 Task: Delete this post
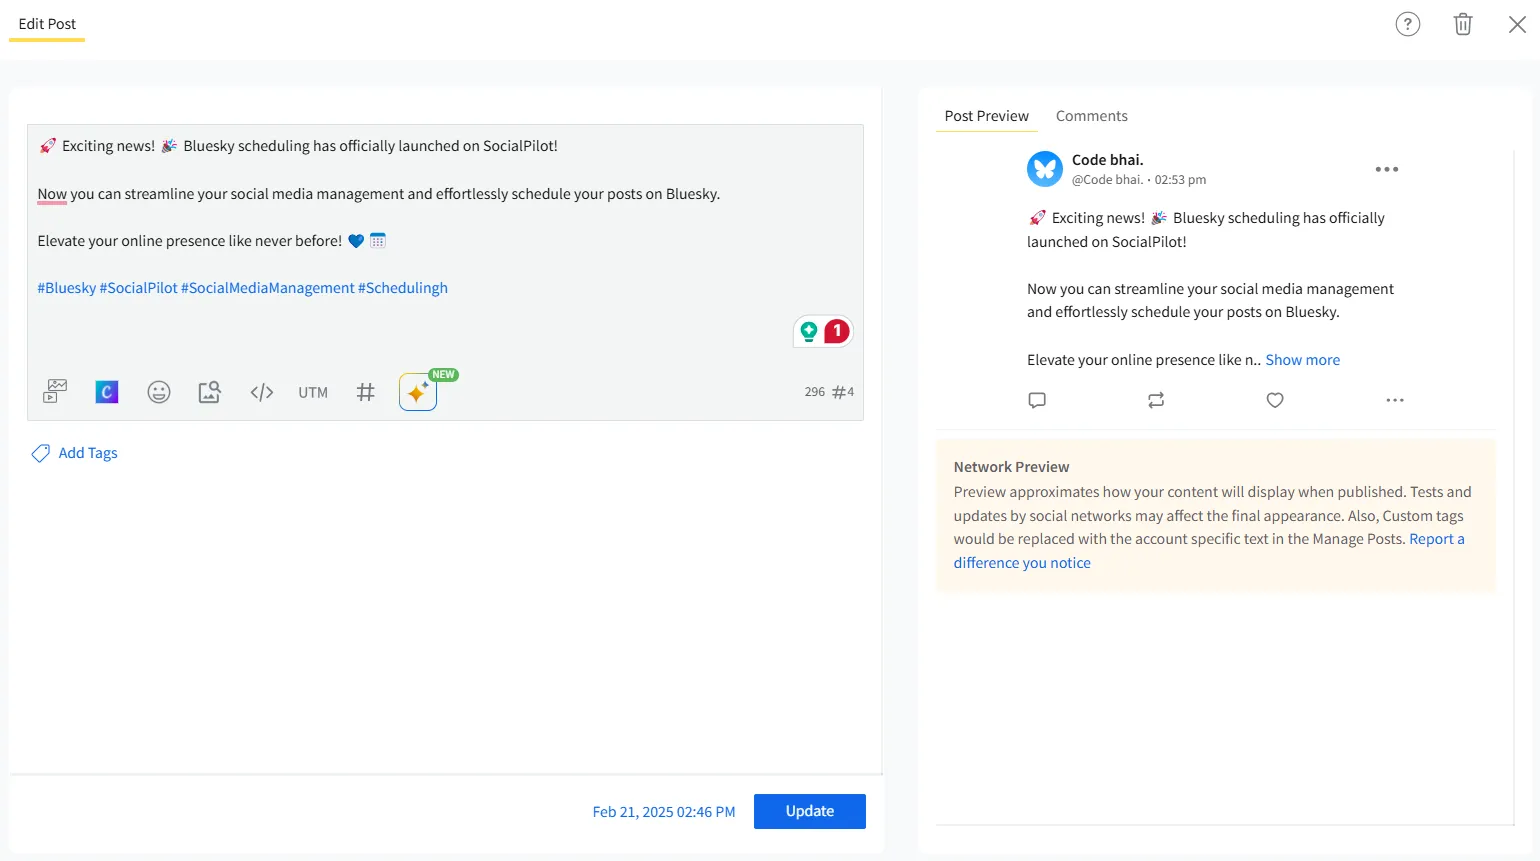point(1463,23)
